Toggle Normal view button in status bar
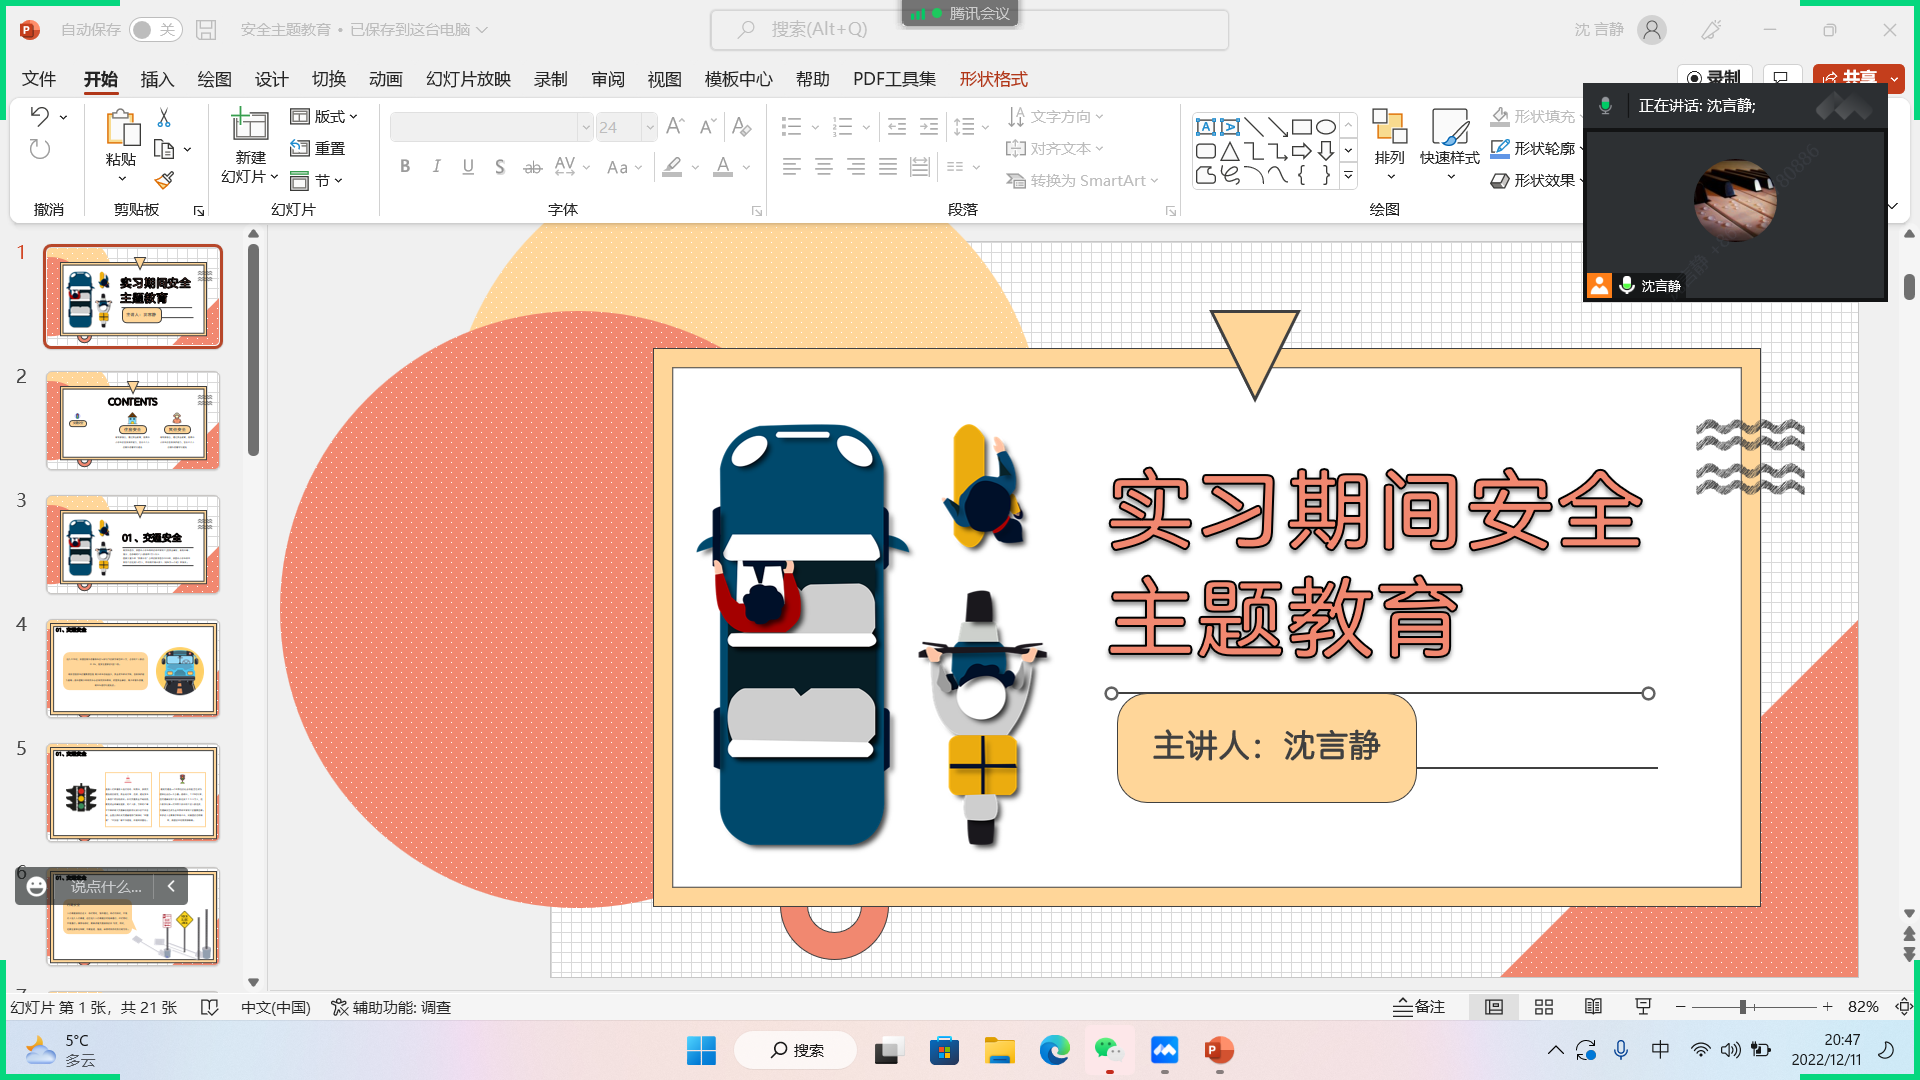 tap(1493, 1007)
